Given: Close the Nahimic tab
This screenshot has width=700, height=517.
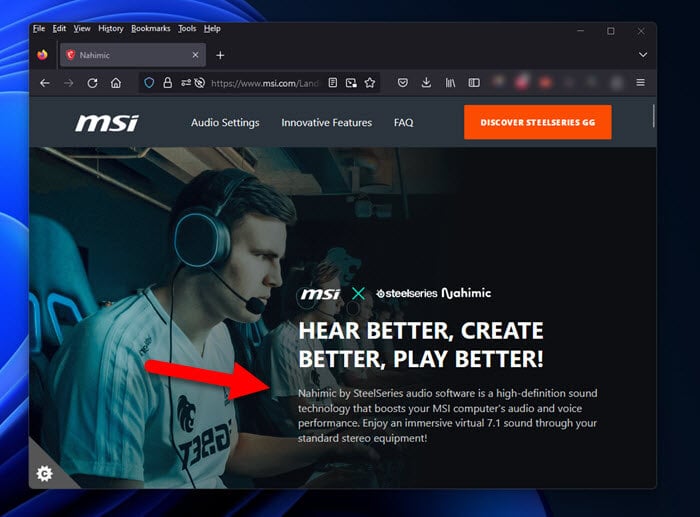Looking at the screenshot, I should [195, 55].
